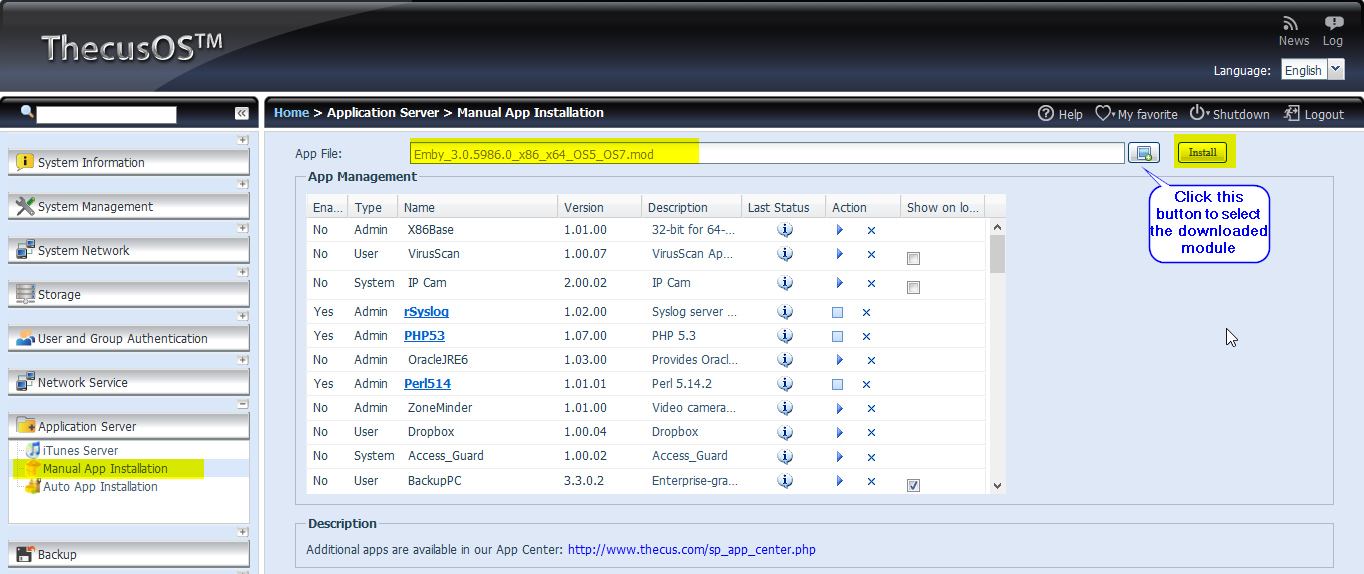
Task: Collapse the Application Server section
Action: (x=243, y=404)
